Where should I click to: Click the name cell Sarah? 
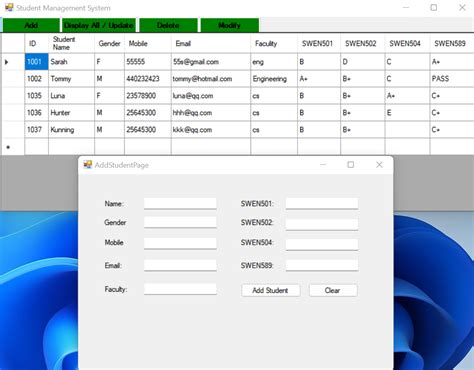coord(71,62)
